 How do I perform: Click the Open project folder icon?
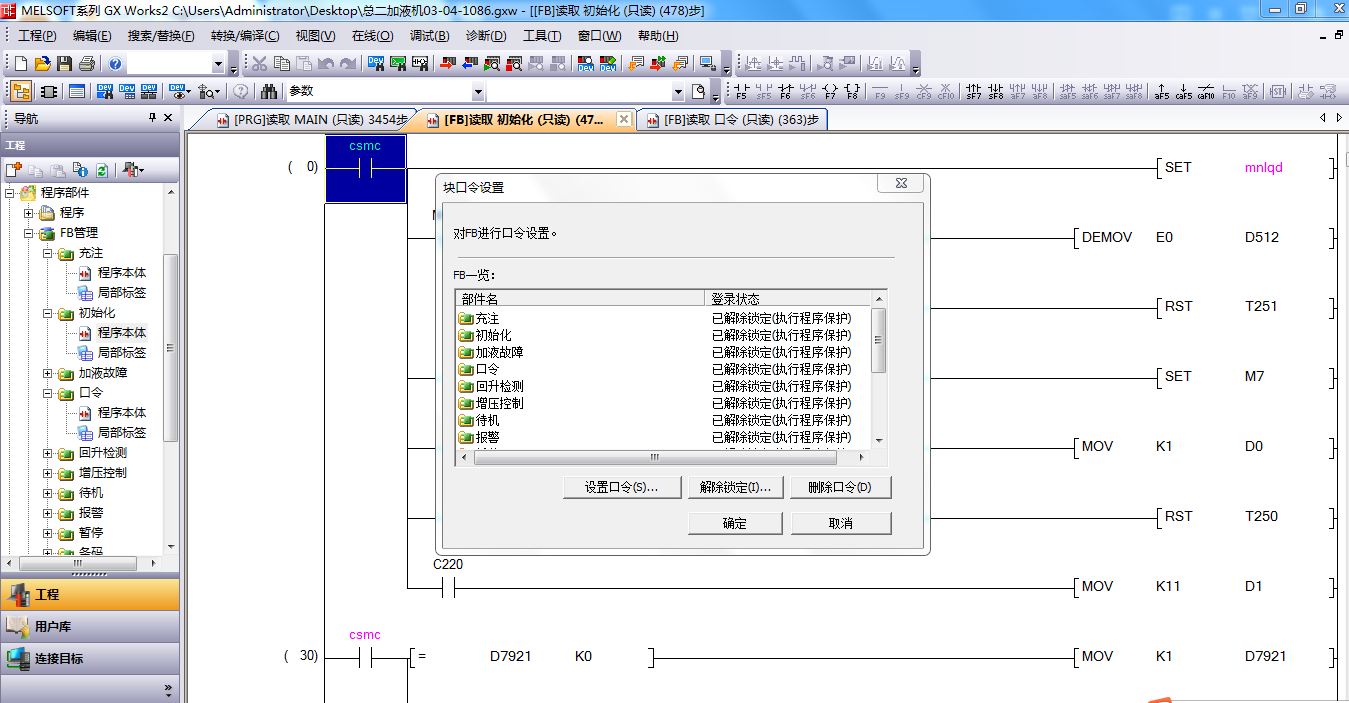pyautogui.click(x=42, y=64)
